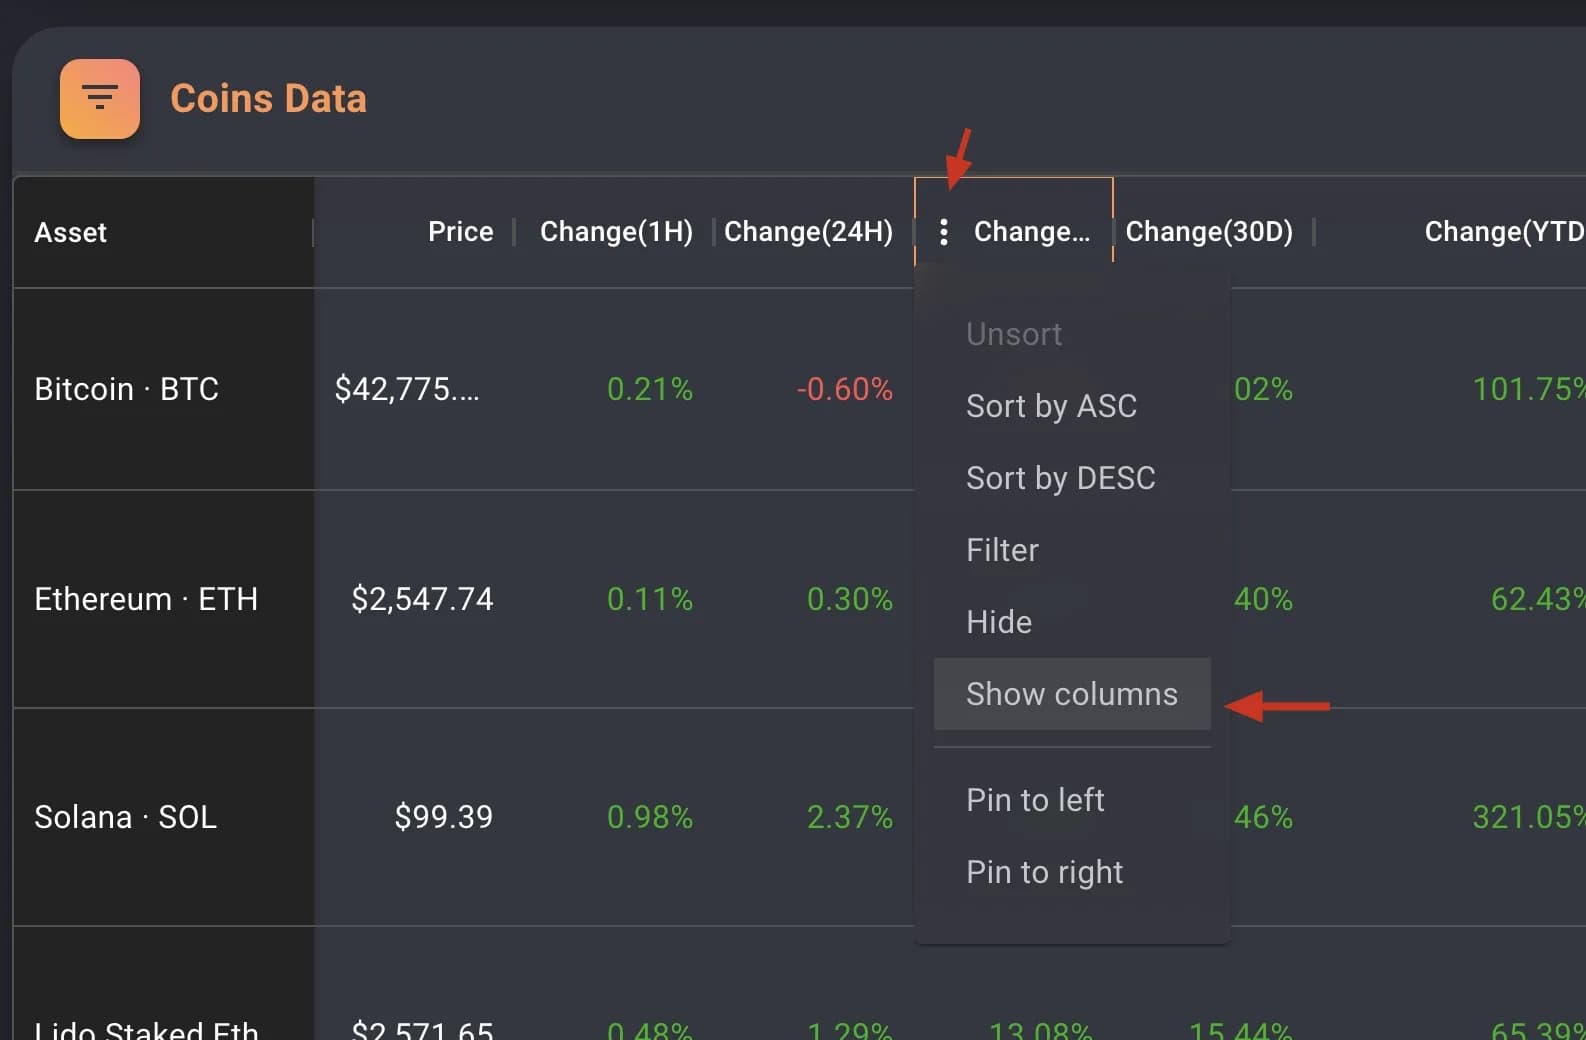
Task: Click the orange filter icon button
Action: point(99,99)
